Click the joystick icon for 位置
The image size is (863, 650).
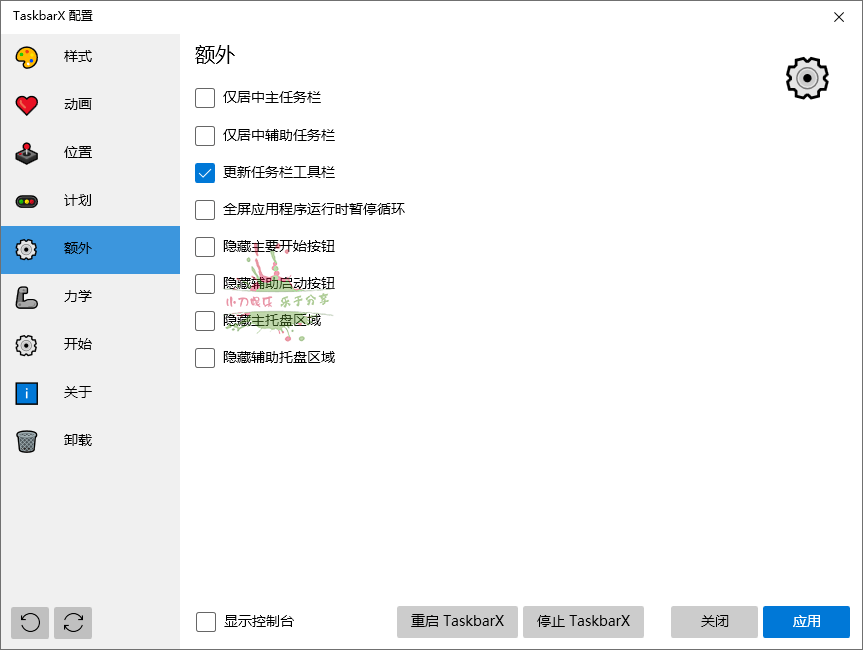coord(27,153)
